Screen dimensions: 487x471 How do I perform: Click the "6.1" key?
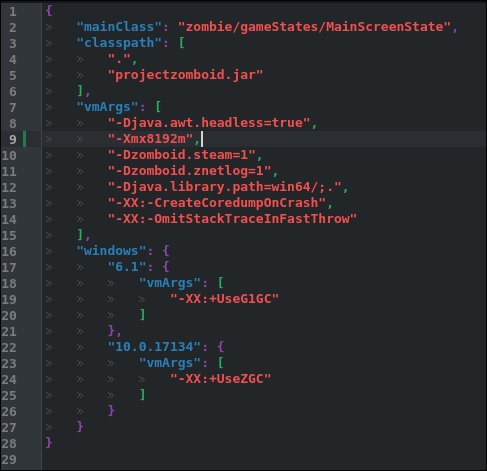point(127,267)
